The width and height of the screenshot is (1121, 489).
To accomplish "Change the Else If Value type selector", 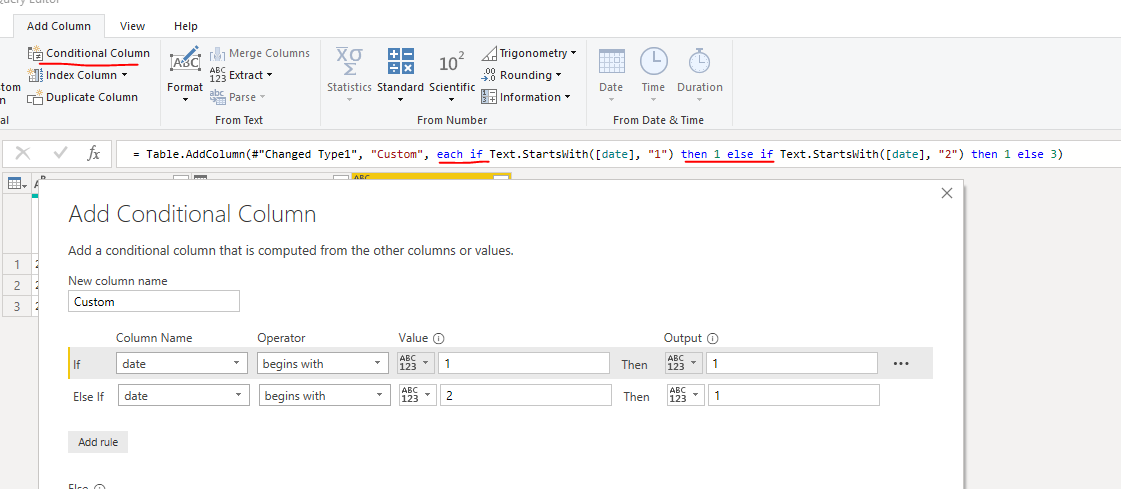I will click(418, 395).
